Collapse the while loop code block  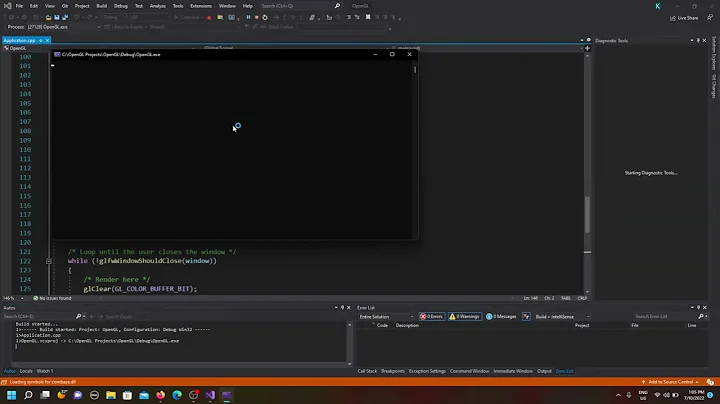coord(49,261)
